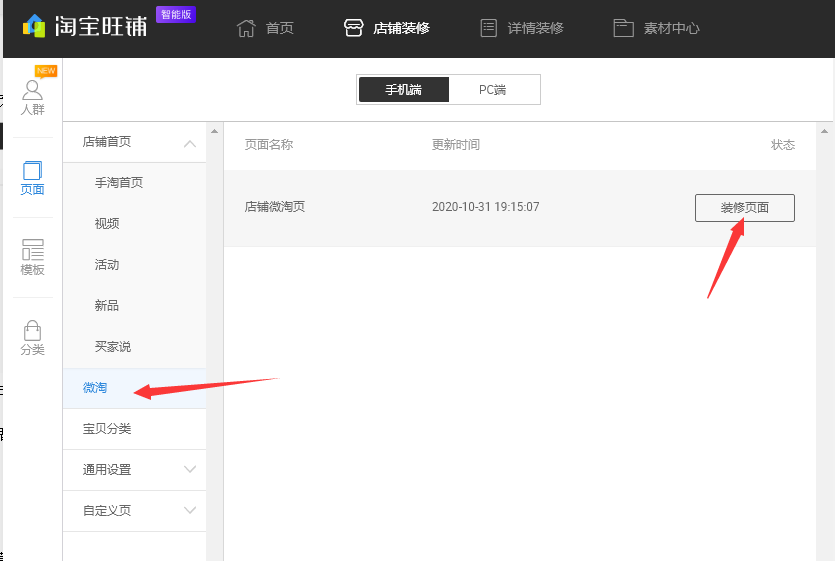The height and width of the screenshot is (561, 835).
Task: Expand the 通用设置 section
Action: tap(190, 470)
